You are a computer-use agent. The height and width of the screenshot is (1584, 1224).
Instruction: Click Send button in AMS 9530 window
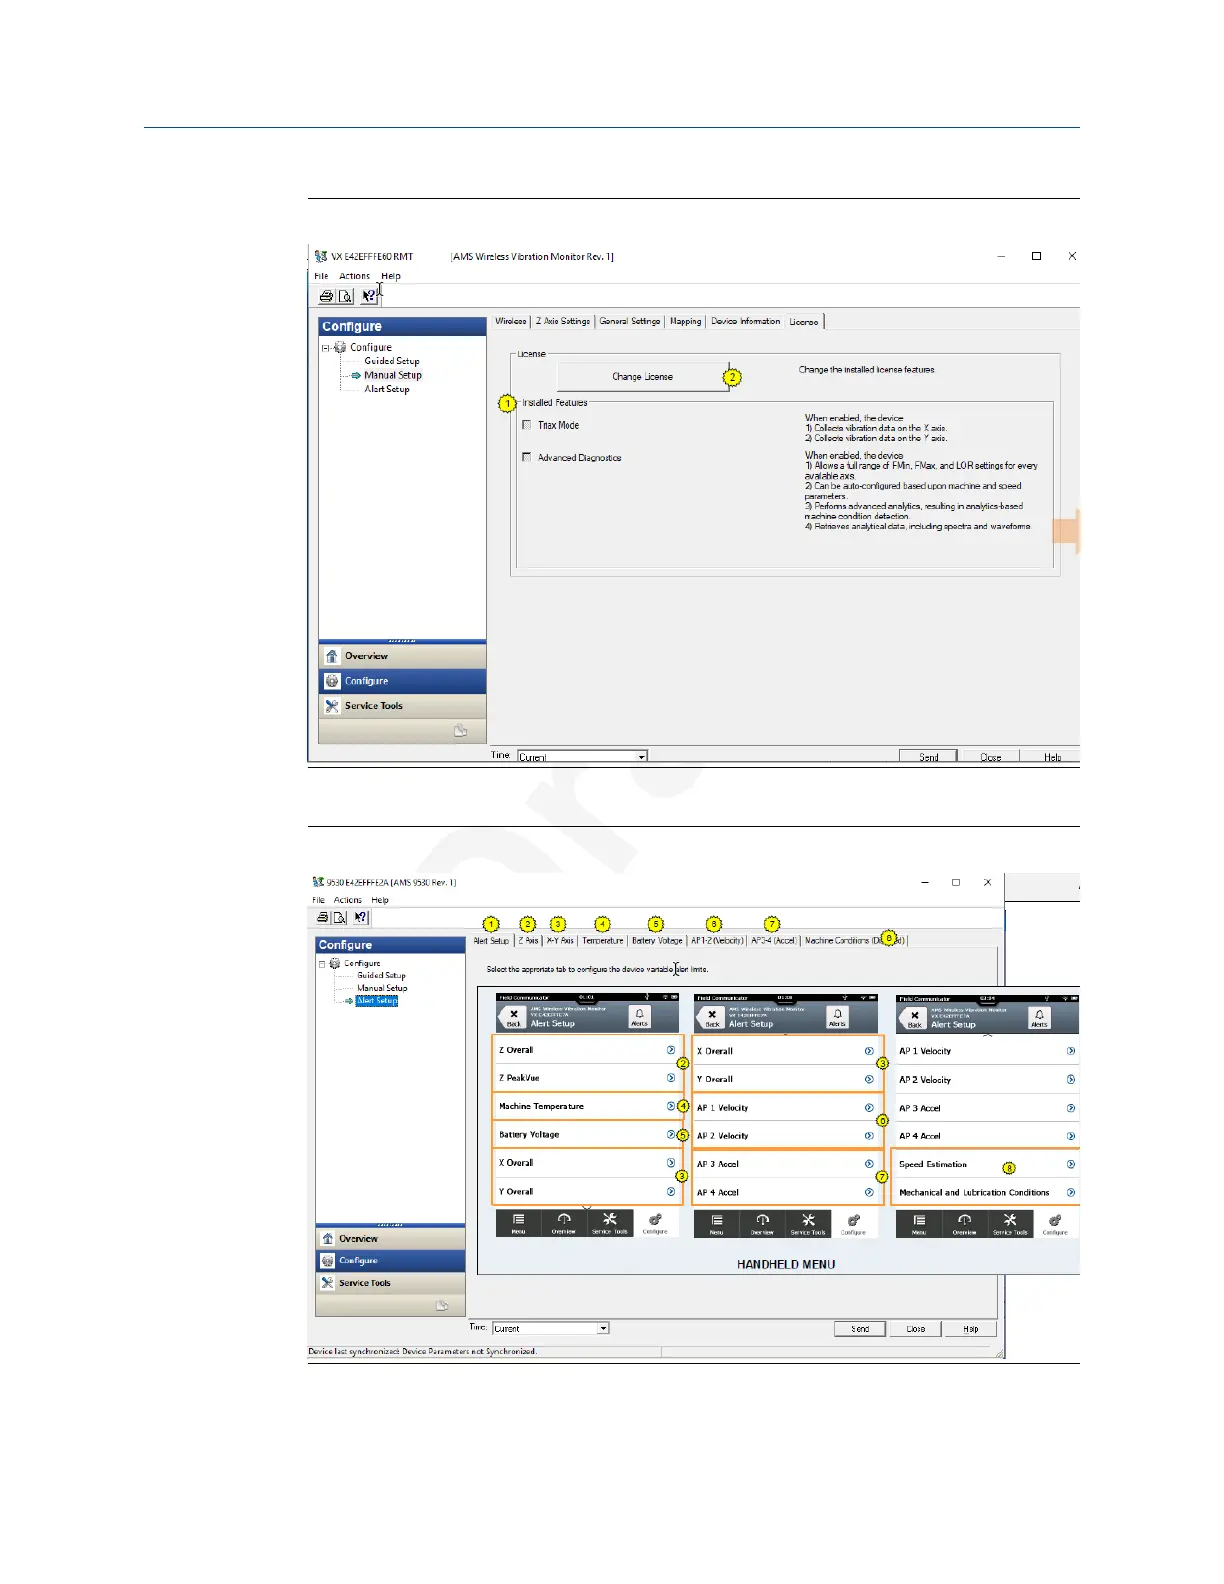click(860, 1329)
